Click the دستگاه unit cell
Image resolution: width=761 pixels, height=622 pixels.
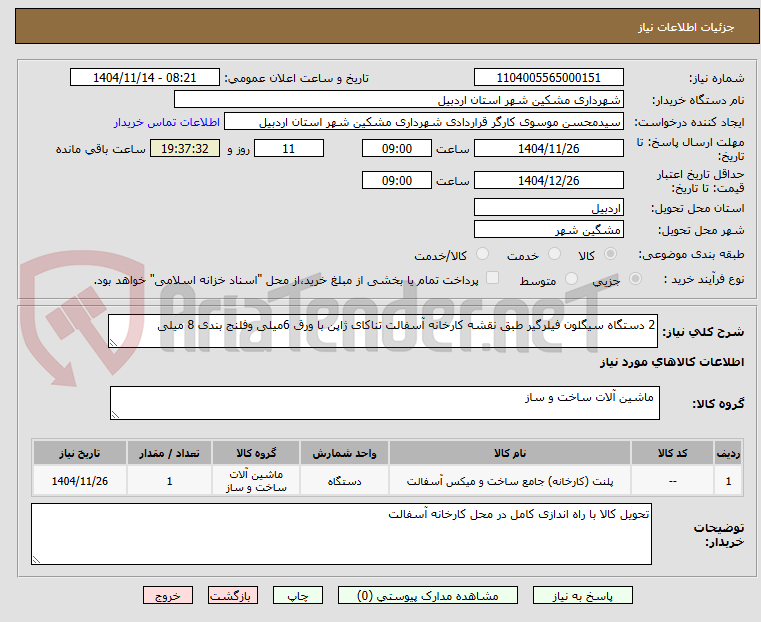point(344,481)
